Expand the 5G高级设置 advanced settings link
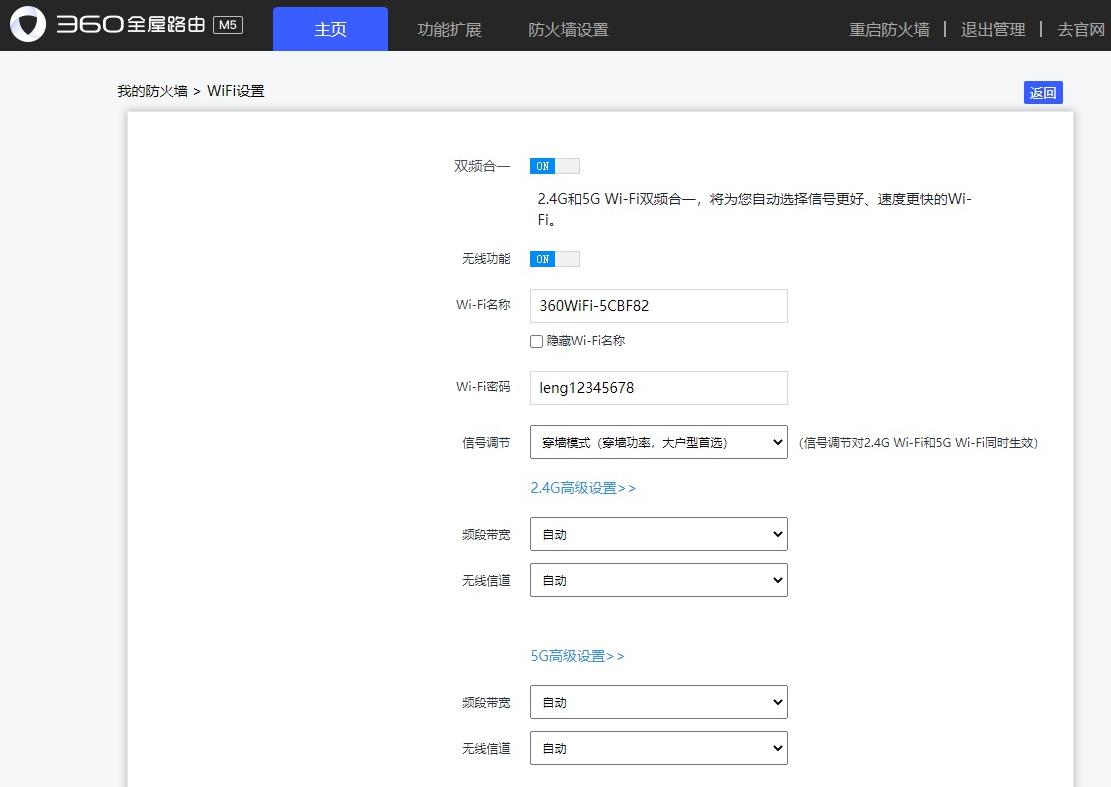 (578, 656)
